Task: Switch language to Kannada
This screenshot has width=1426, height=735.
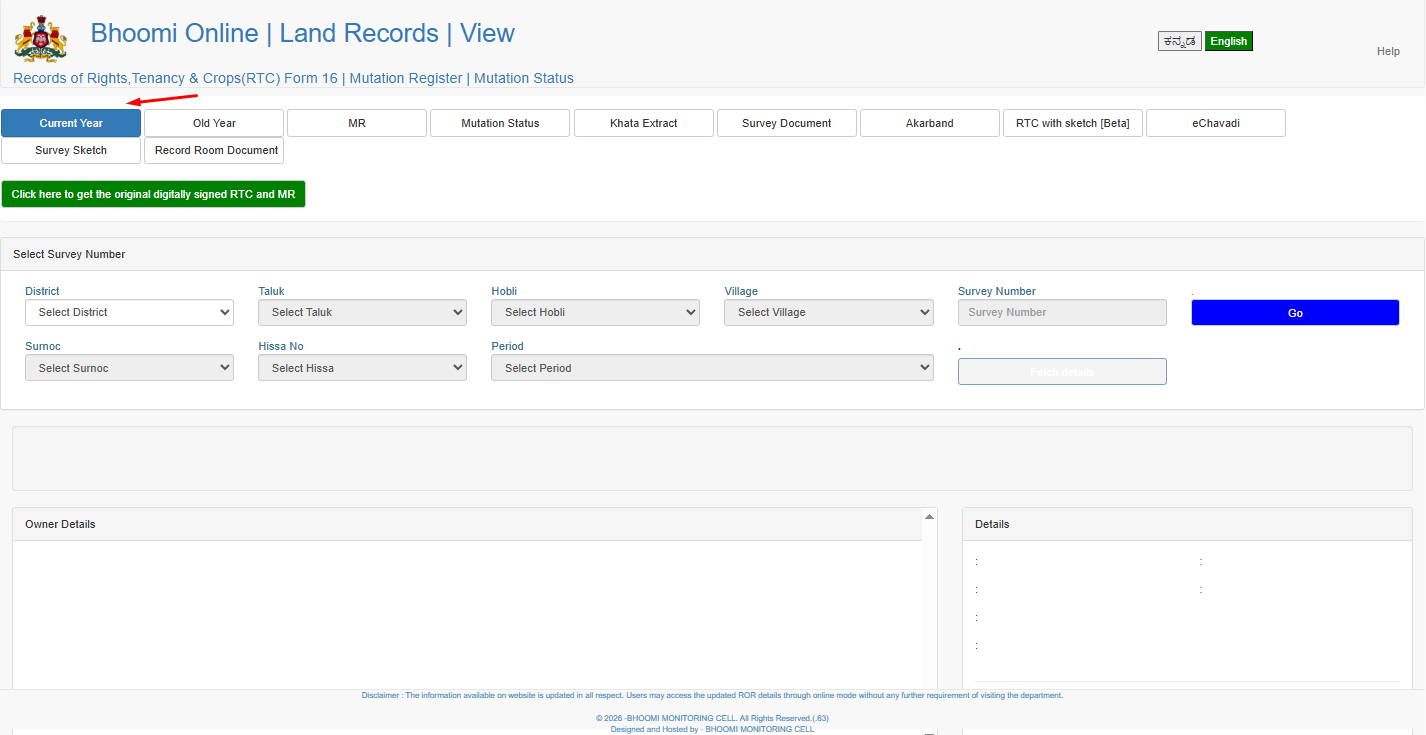Action: (x=1180, y=41)
